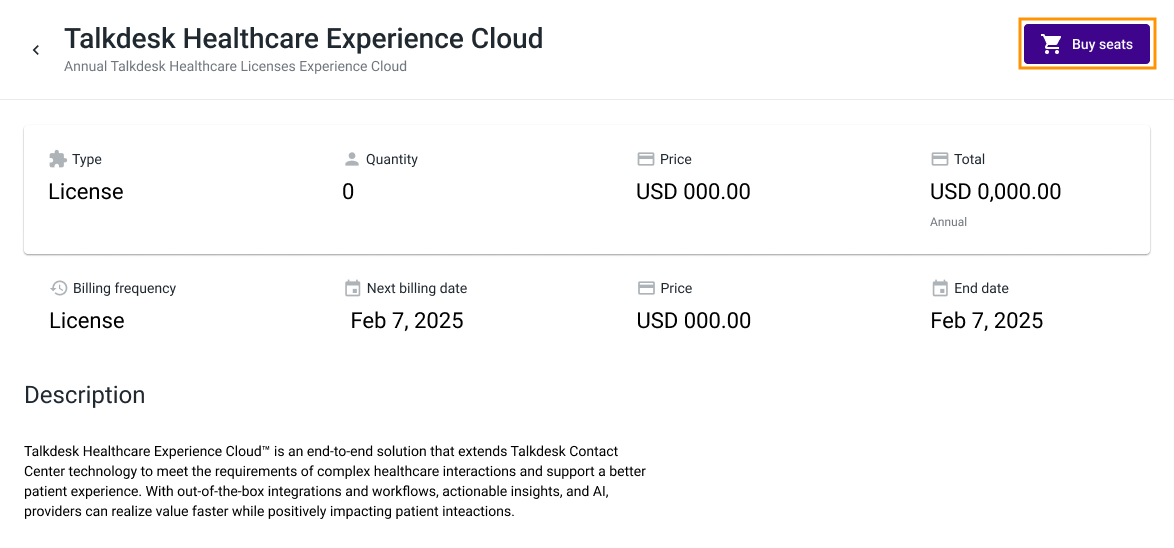Click the back chevron arrow
Screen dimensions: 1174x548
tap(35, 50)
